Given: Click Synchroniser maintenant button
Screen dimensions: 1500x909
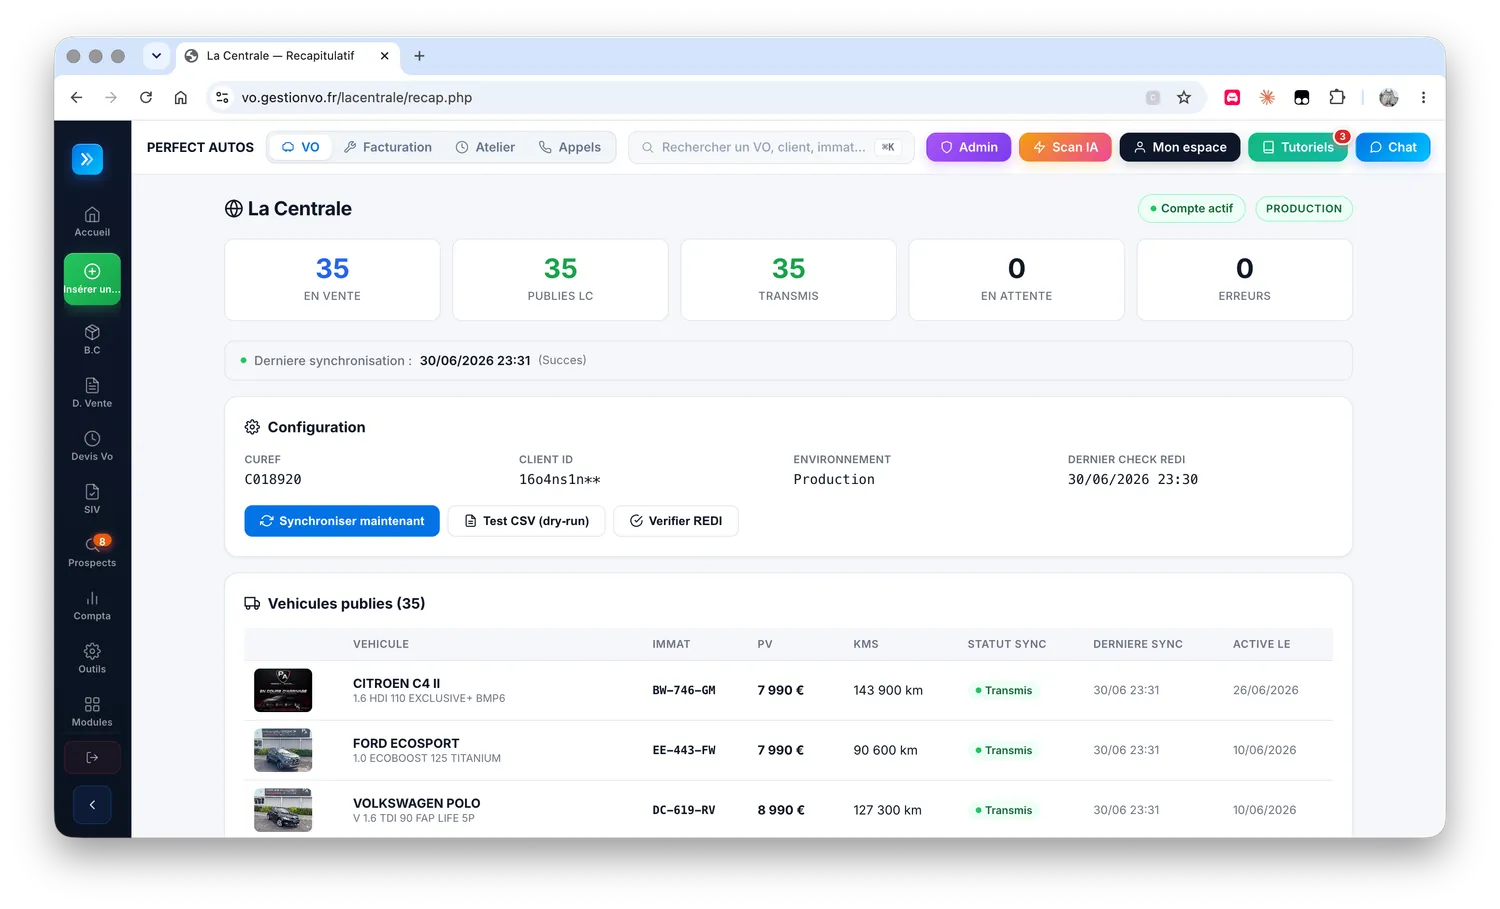Looking at the screenshot, I should pos(342,521).
